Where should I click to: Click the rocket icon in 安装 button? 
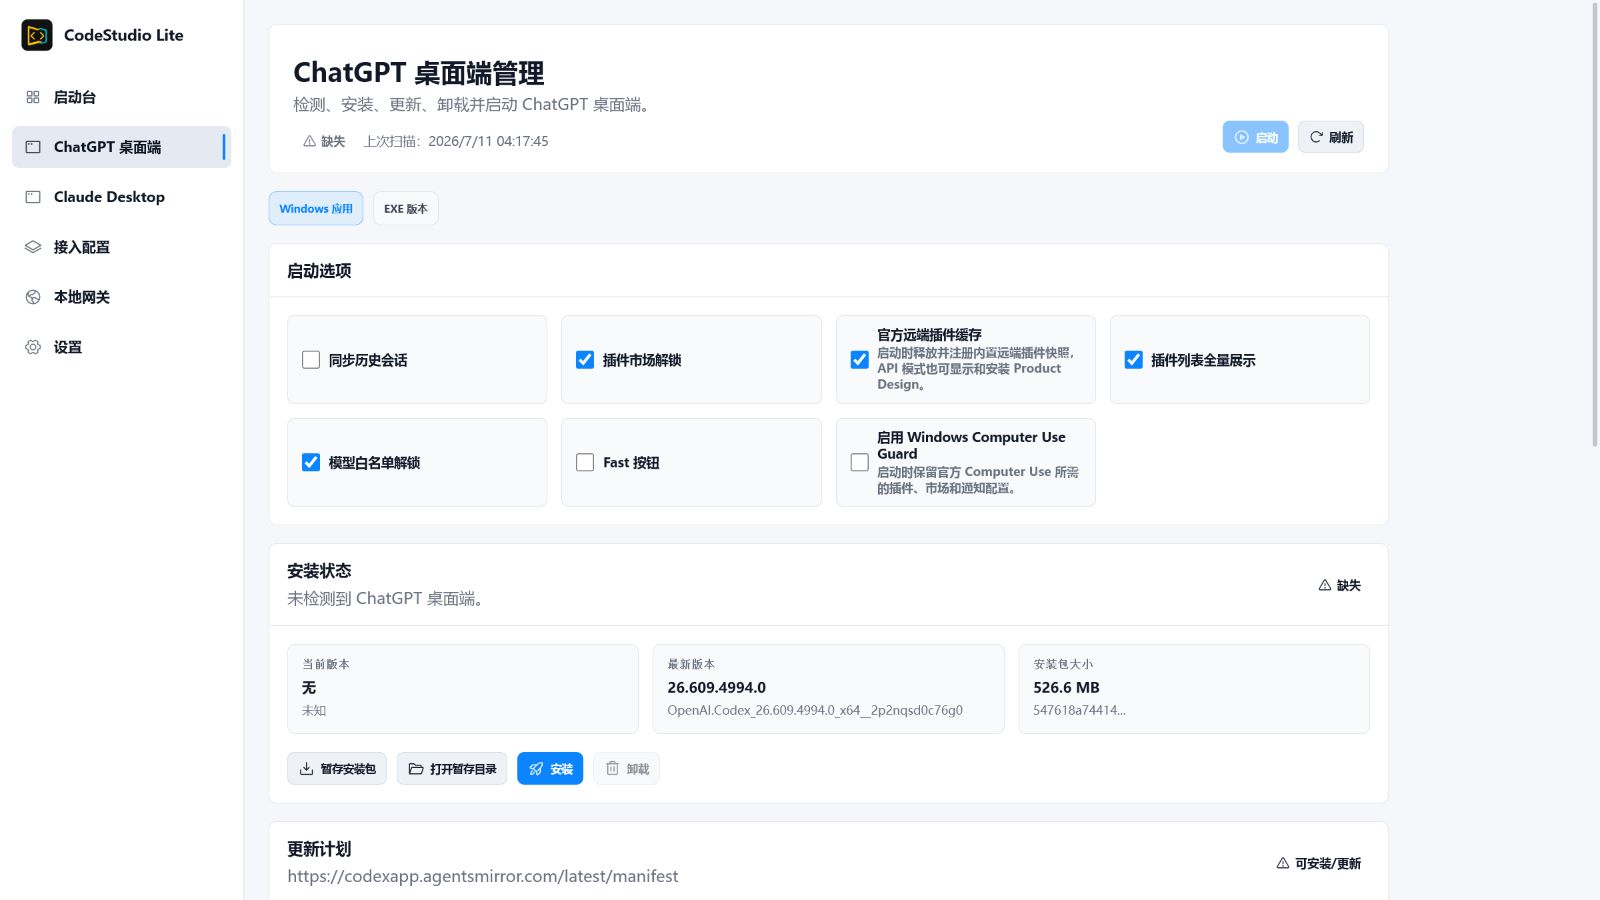(x=536, y=769)
